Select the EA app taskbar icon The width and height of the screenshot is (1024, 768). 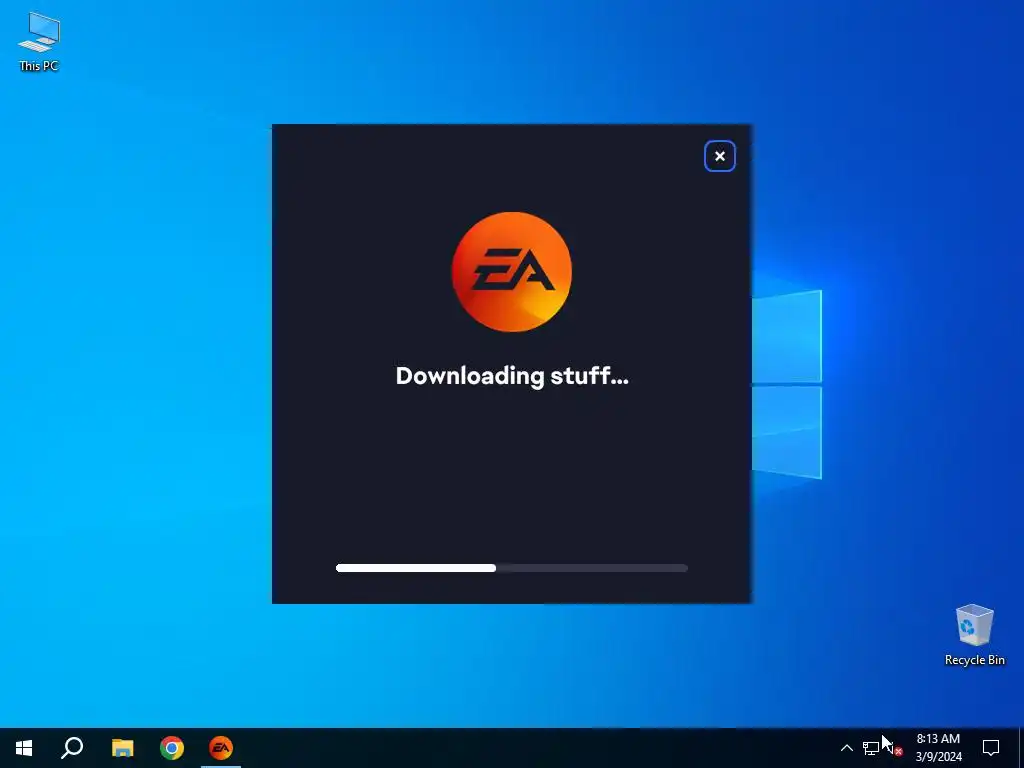coord(221,748)
